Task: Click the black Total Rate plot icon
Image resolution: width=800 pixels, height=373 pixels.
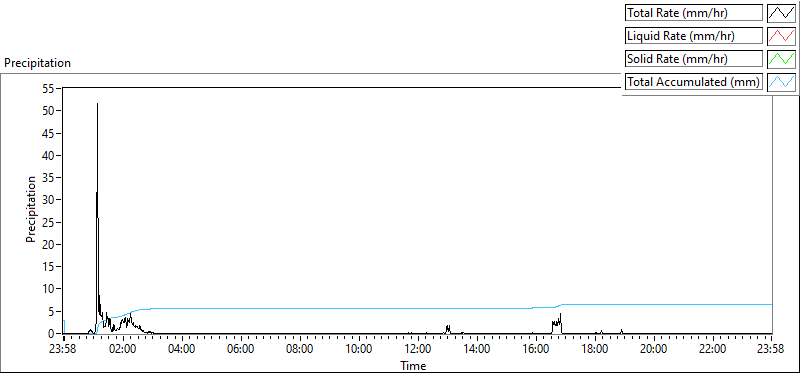Action: (x=782, y=12)
